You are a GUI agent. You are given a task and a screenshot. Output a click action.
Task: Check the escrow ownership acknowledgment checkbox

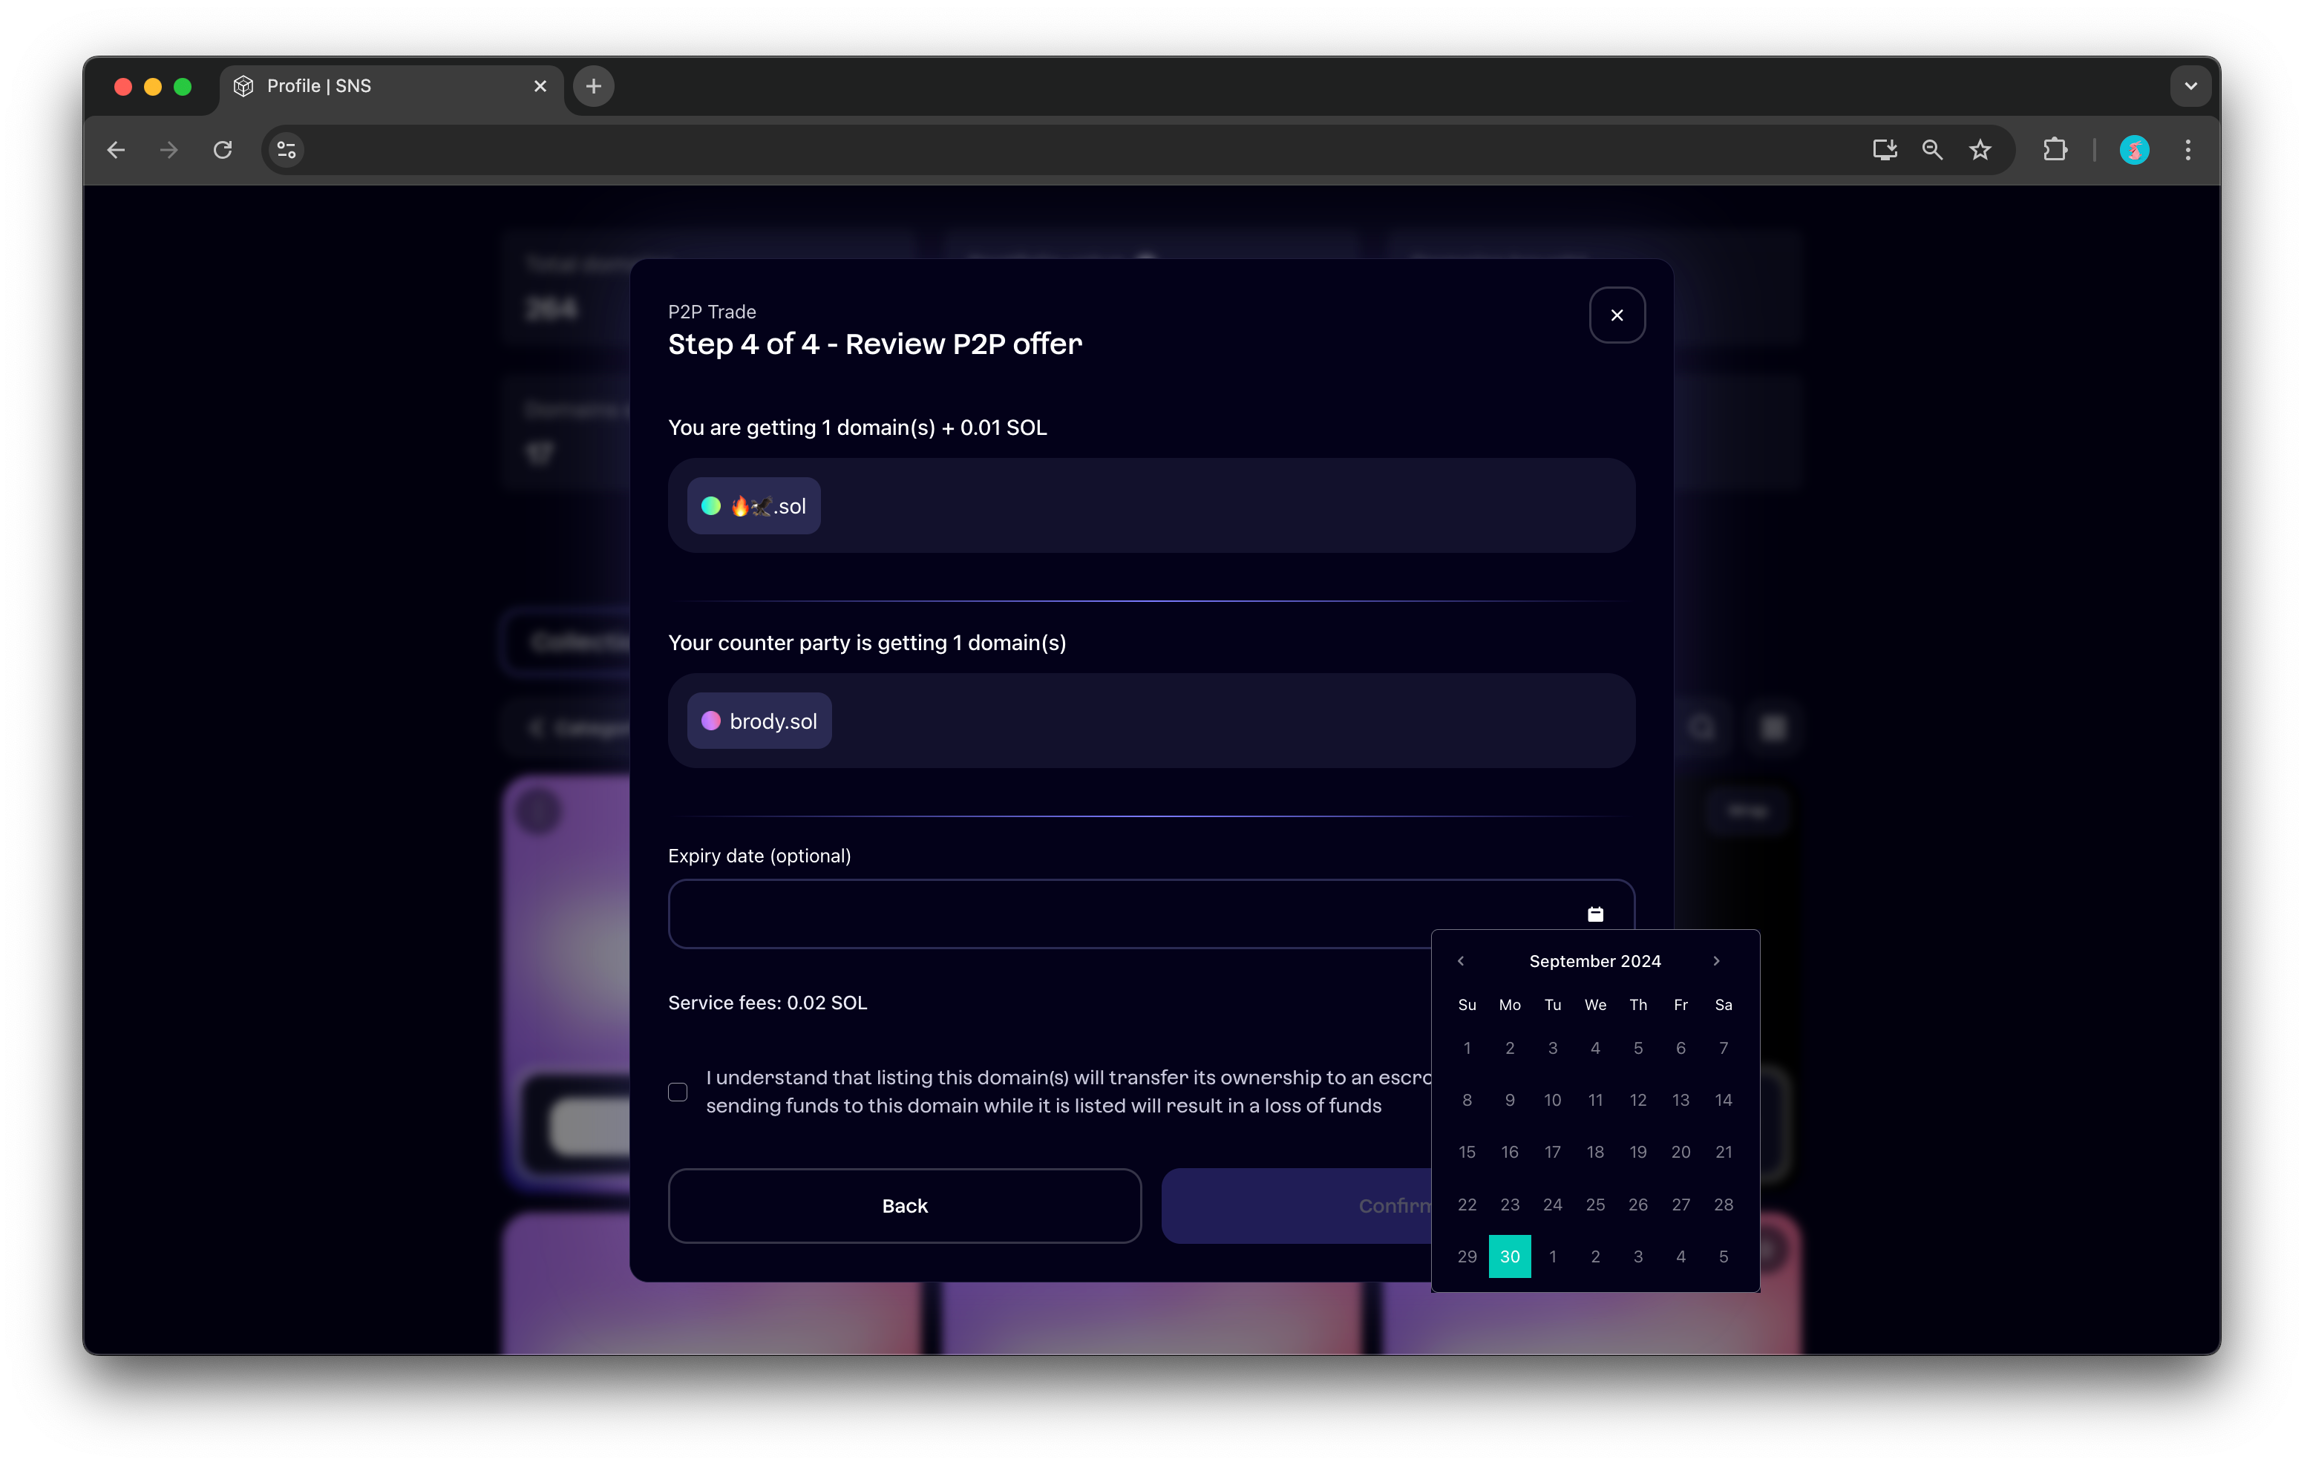coord(678,1092)
